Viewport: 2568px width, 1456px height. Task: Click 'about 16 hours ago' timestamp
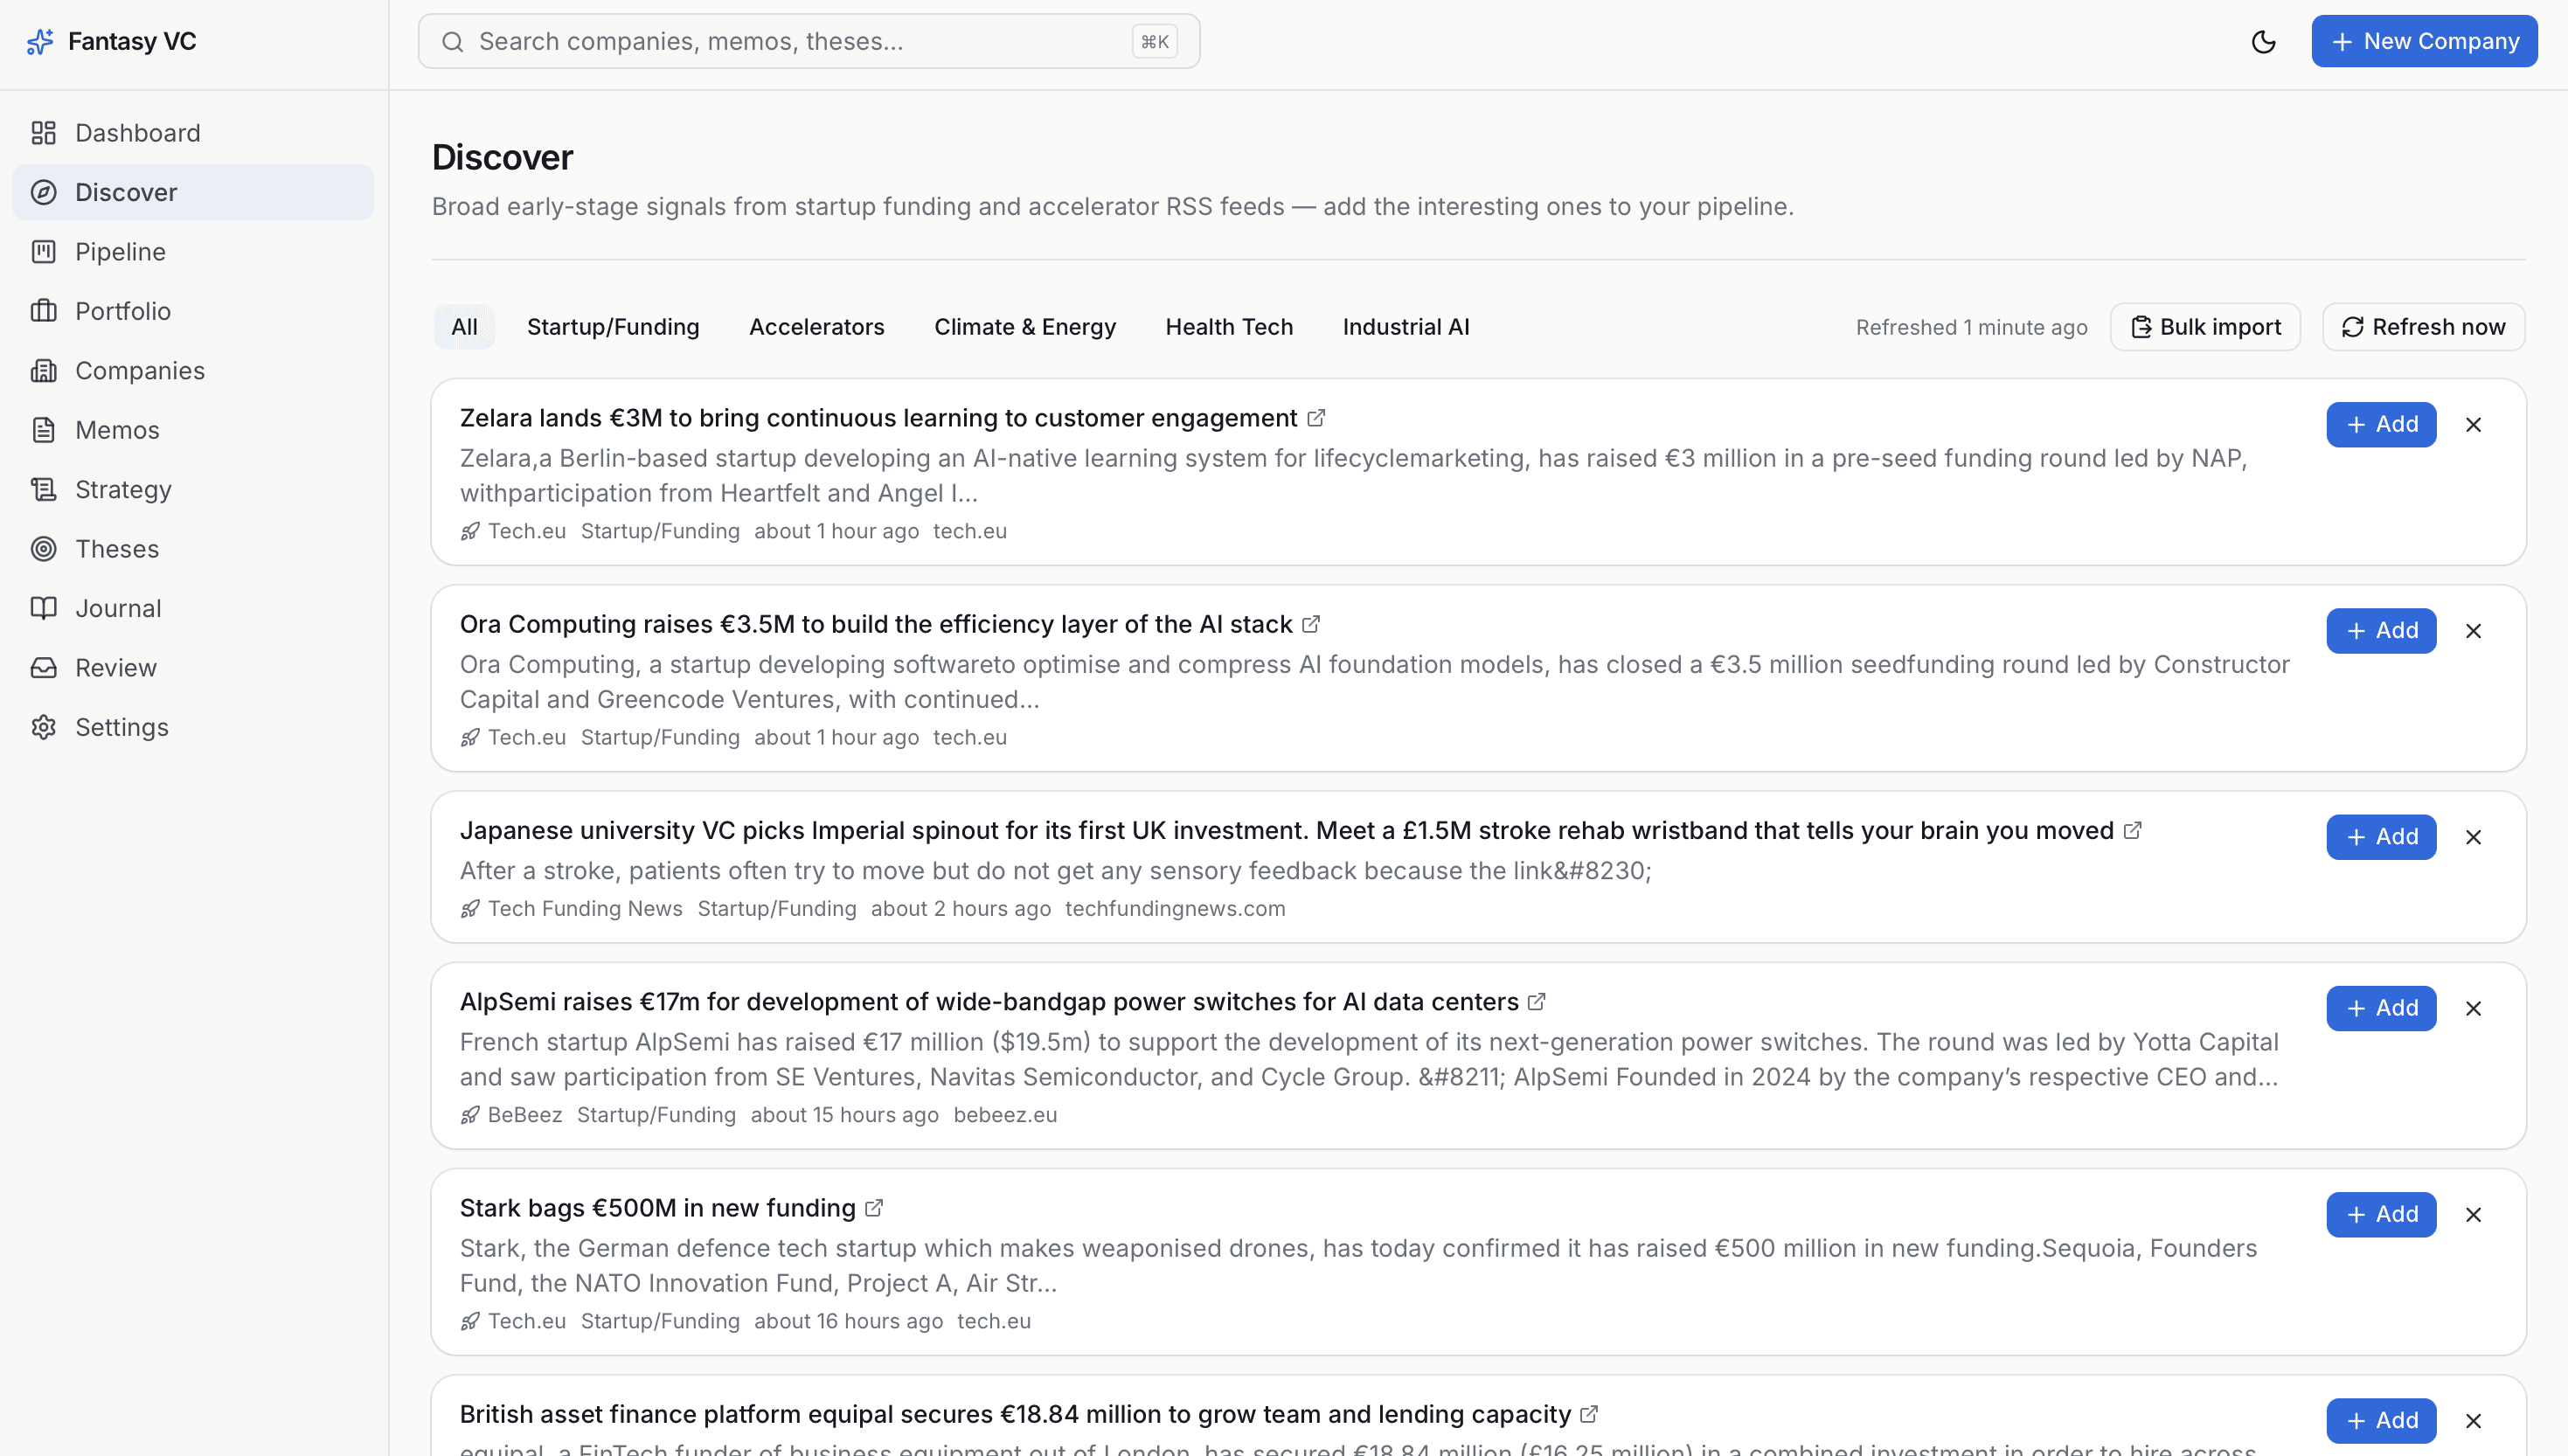coord(848,1321)
